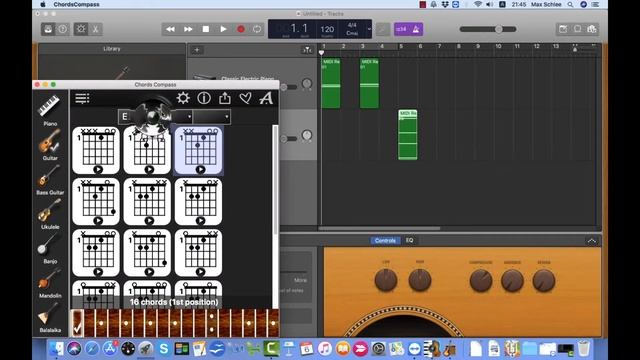Open GarageBand Note Pad button

[563, 29]
